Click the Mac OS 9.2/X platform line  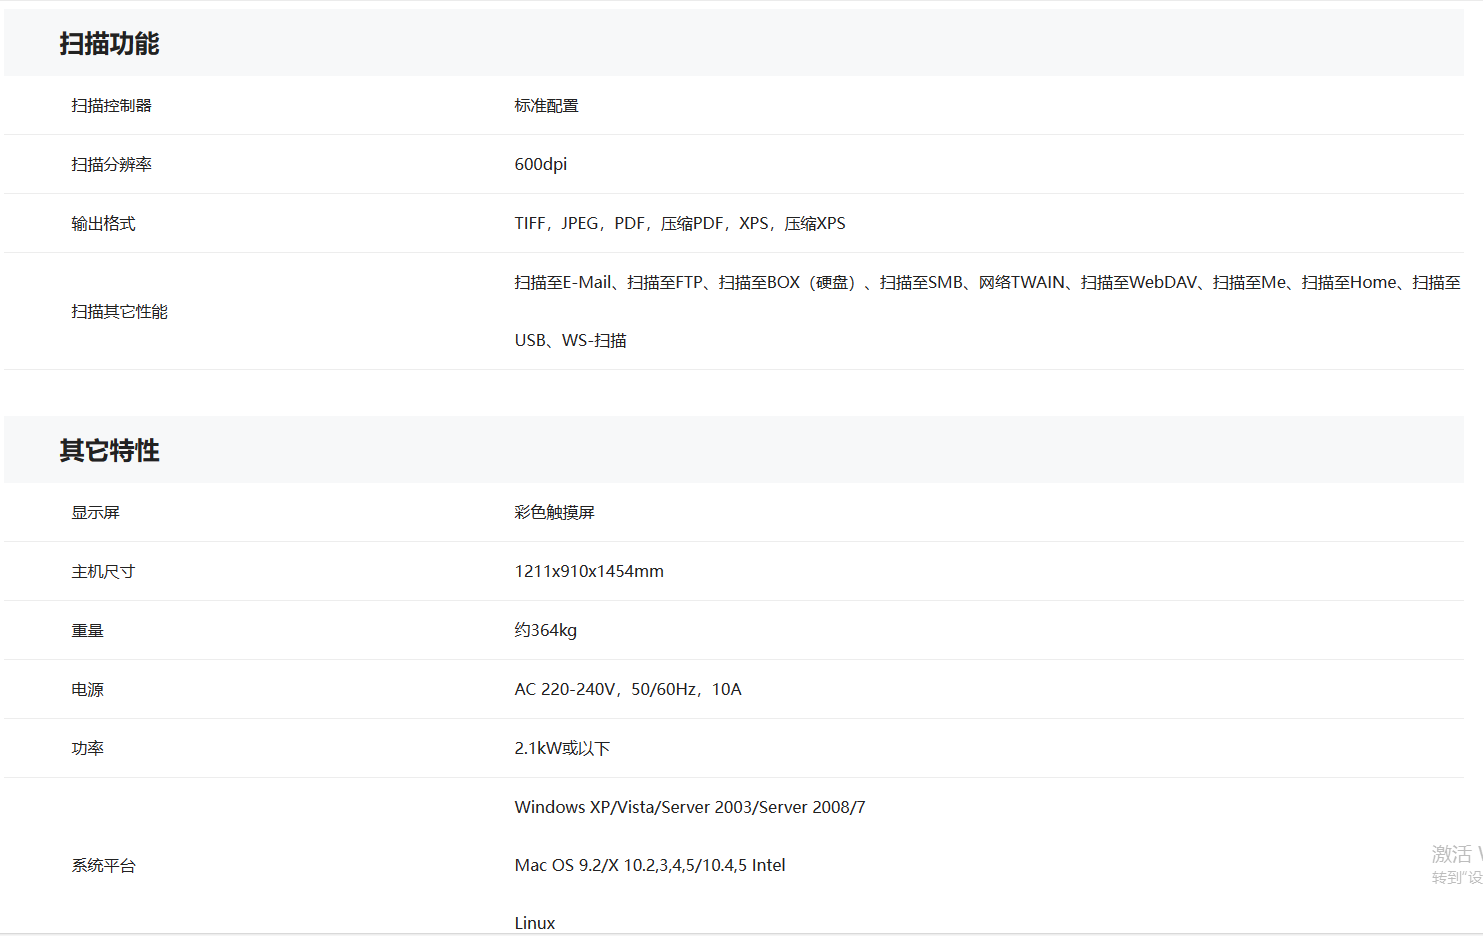(x=649, y=866)
